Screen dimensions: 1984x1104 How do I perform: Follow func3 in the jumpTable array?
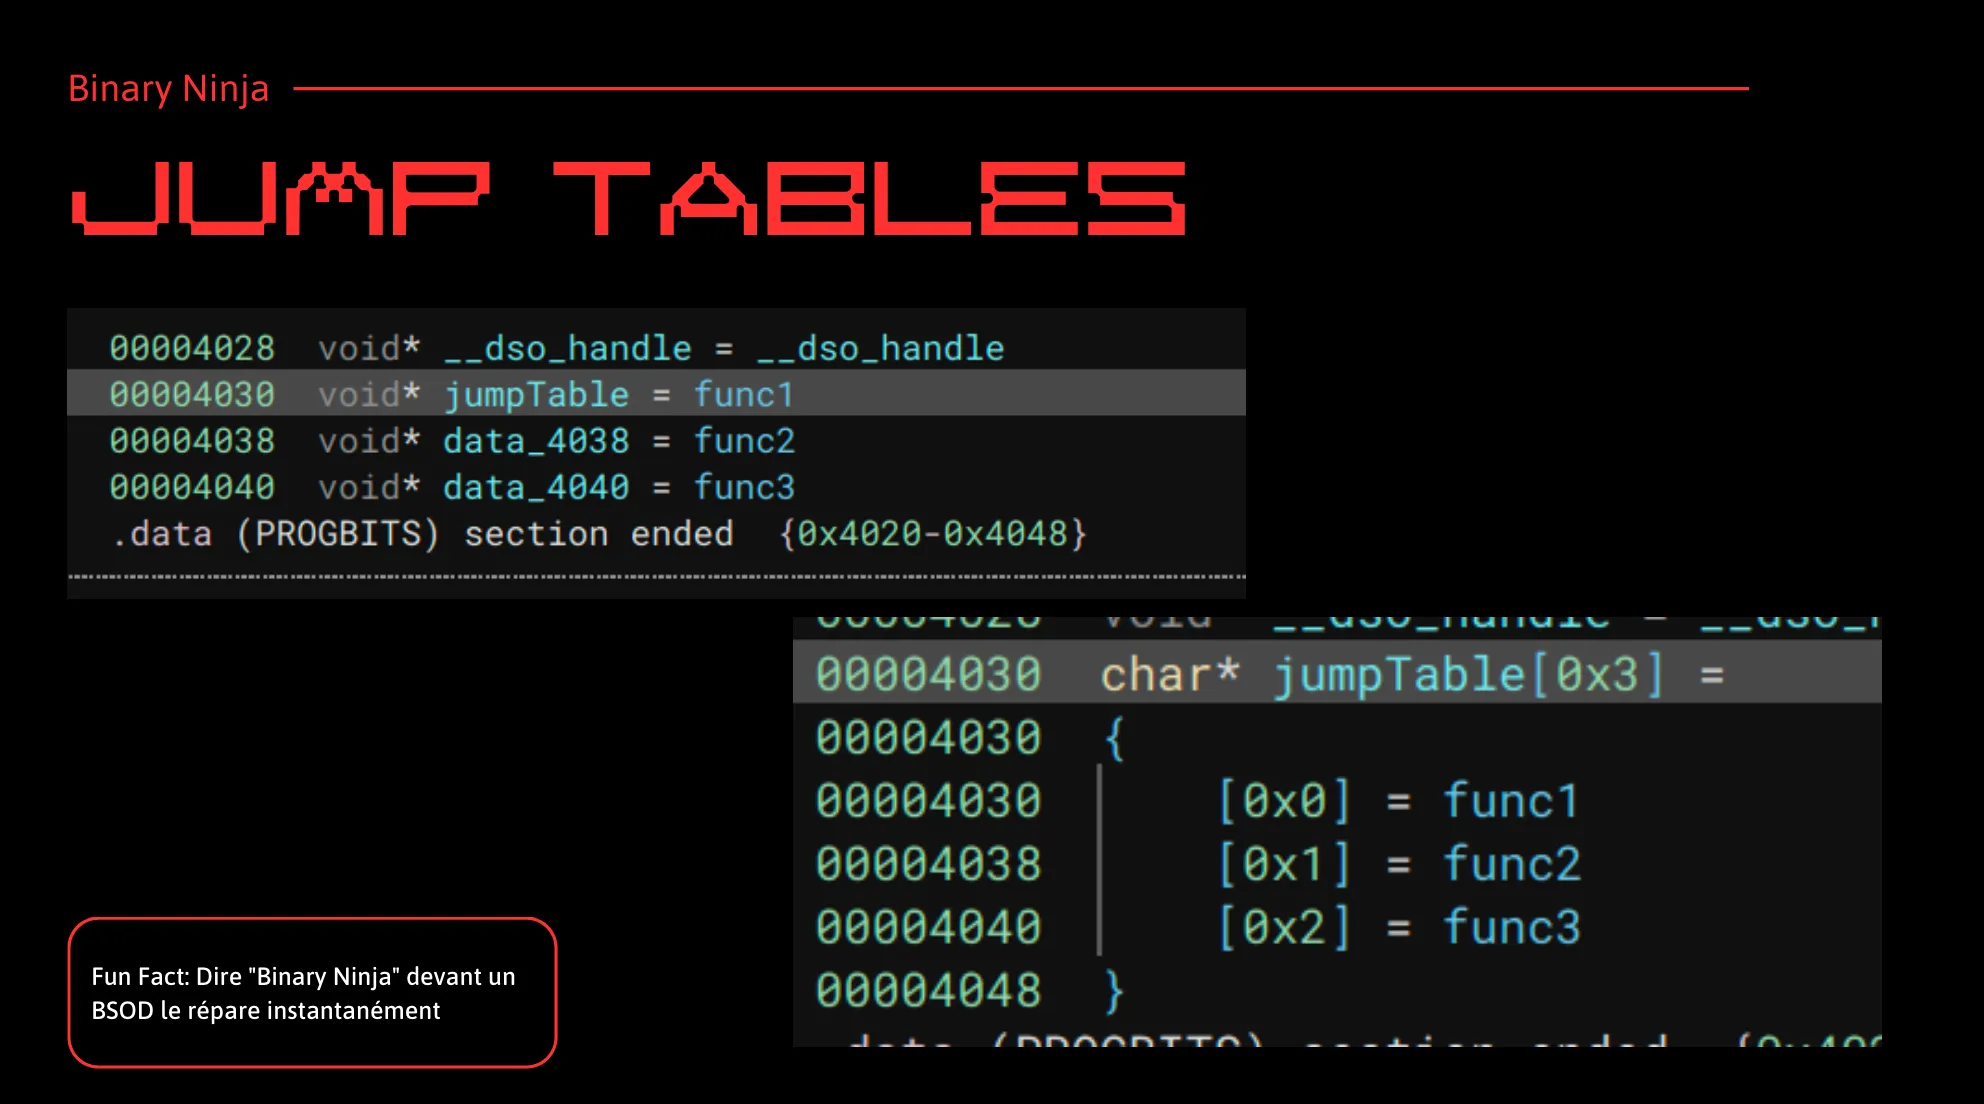point(1511,927)
